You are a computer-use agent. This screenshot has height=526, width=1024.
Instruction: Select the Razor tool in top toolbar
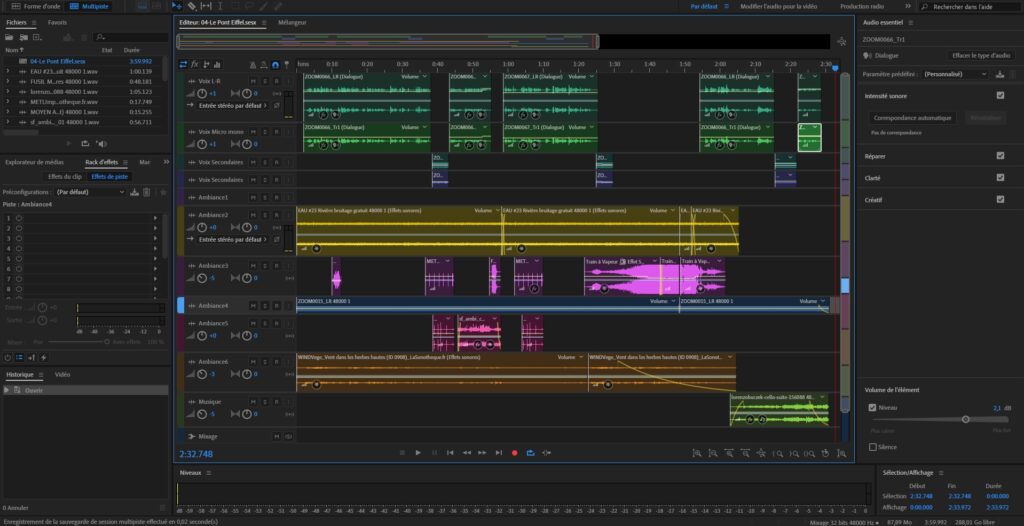pos(191,6)
